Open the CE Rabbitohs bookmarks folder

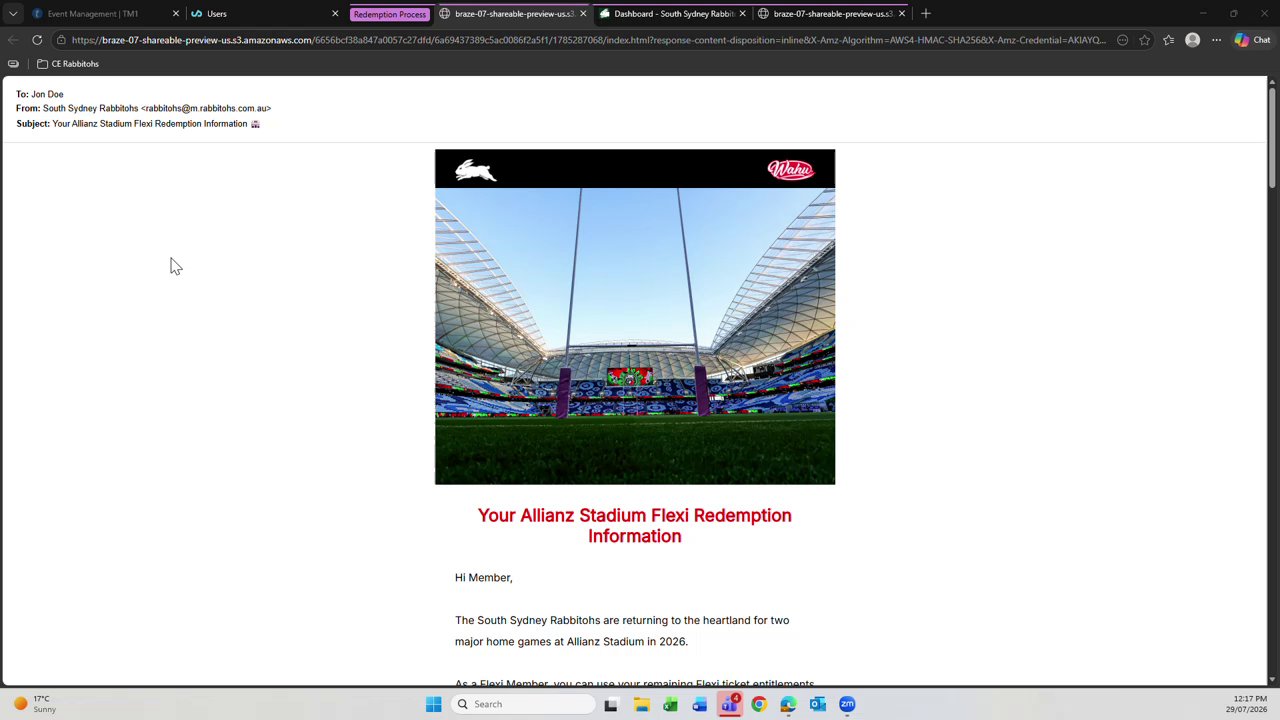pos(68,64)
